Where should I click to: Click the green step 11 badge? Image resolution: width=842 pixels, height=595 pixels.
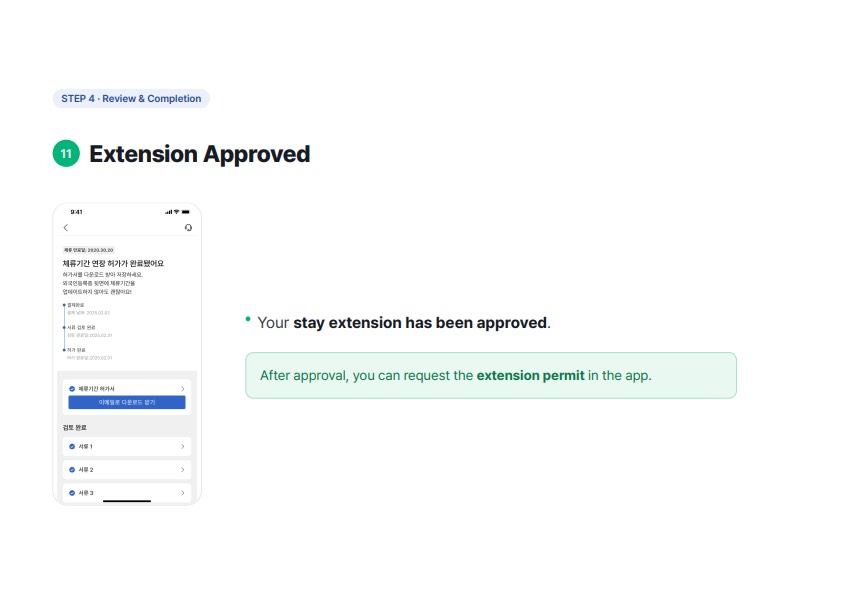[66, 154]
